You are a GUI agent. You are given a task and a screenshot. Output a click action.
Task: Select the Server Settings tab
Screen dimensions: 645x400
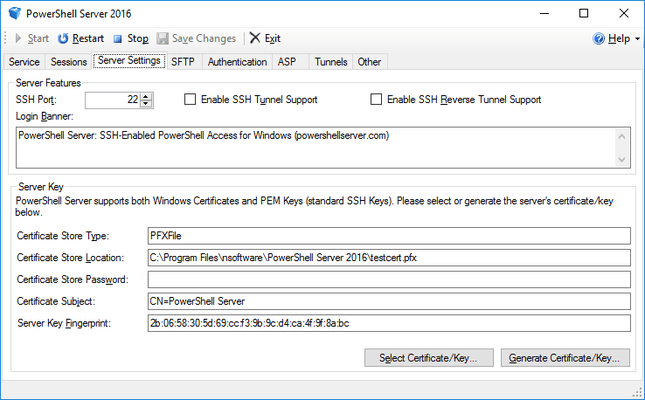coord(129,60)
